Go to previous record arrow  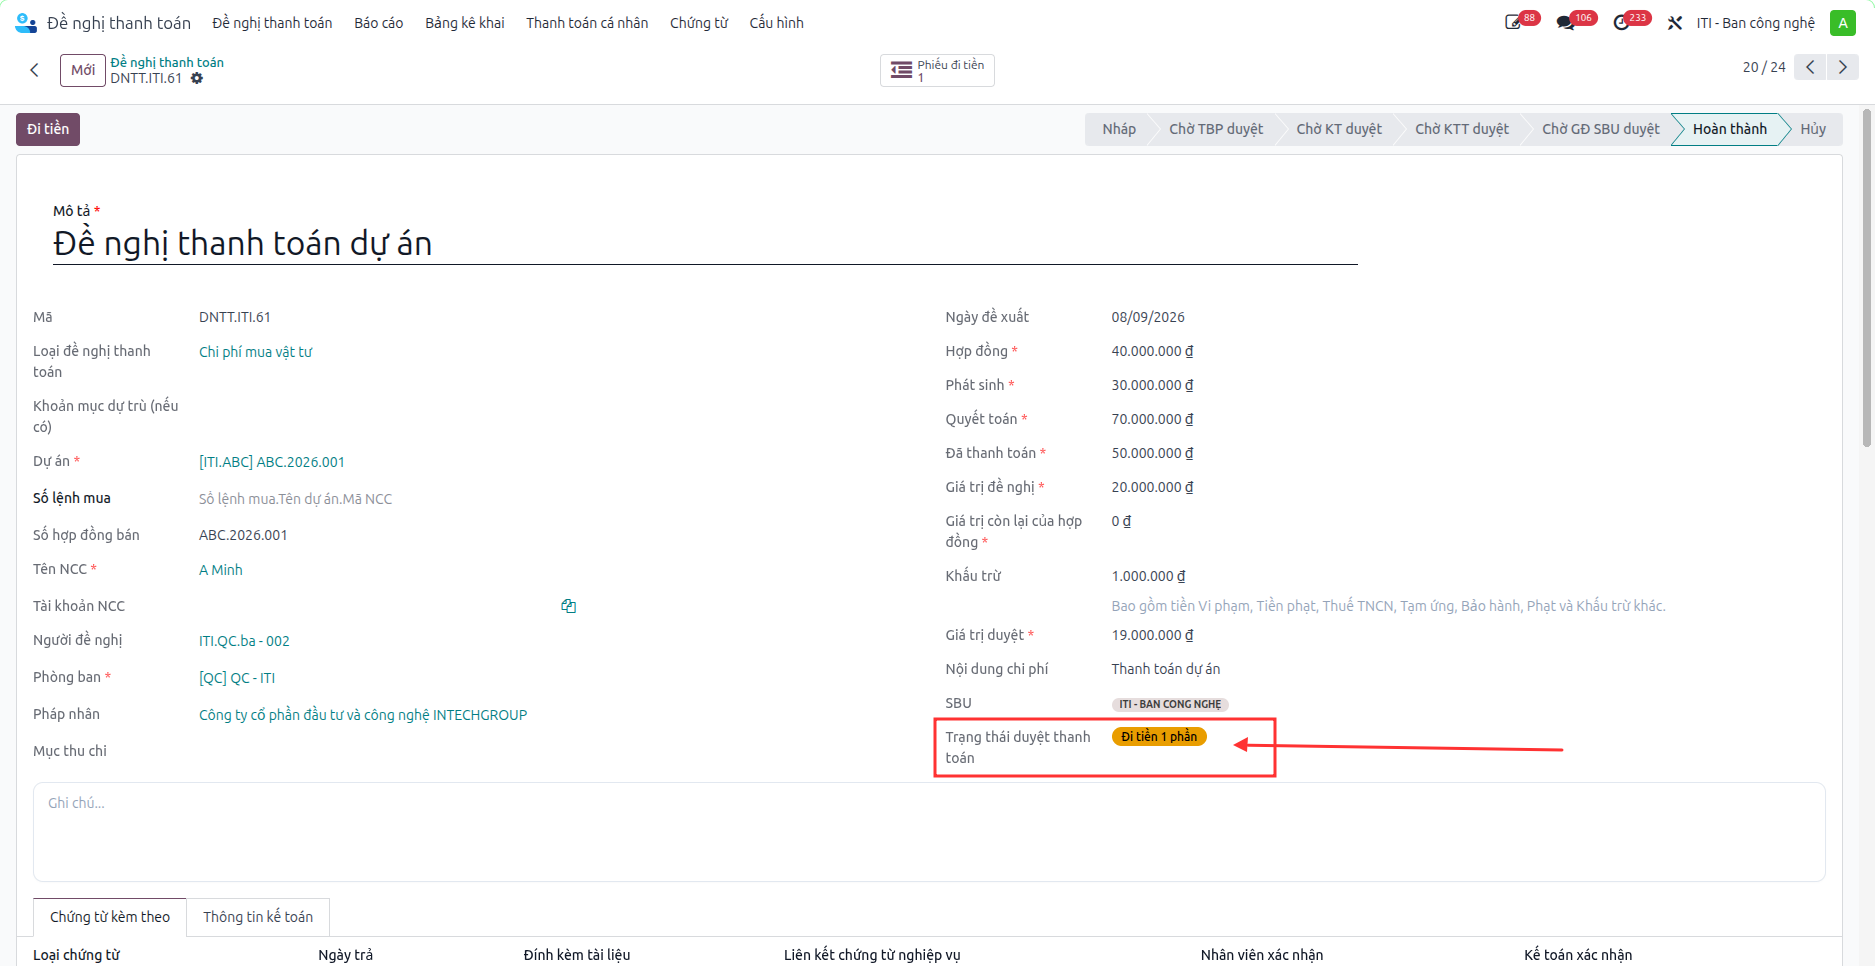[1810, 67]
